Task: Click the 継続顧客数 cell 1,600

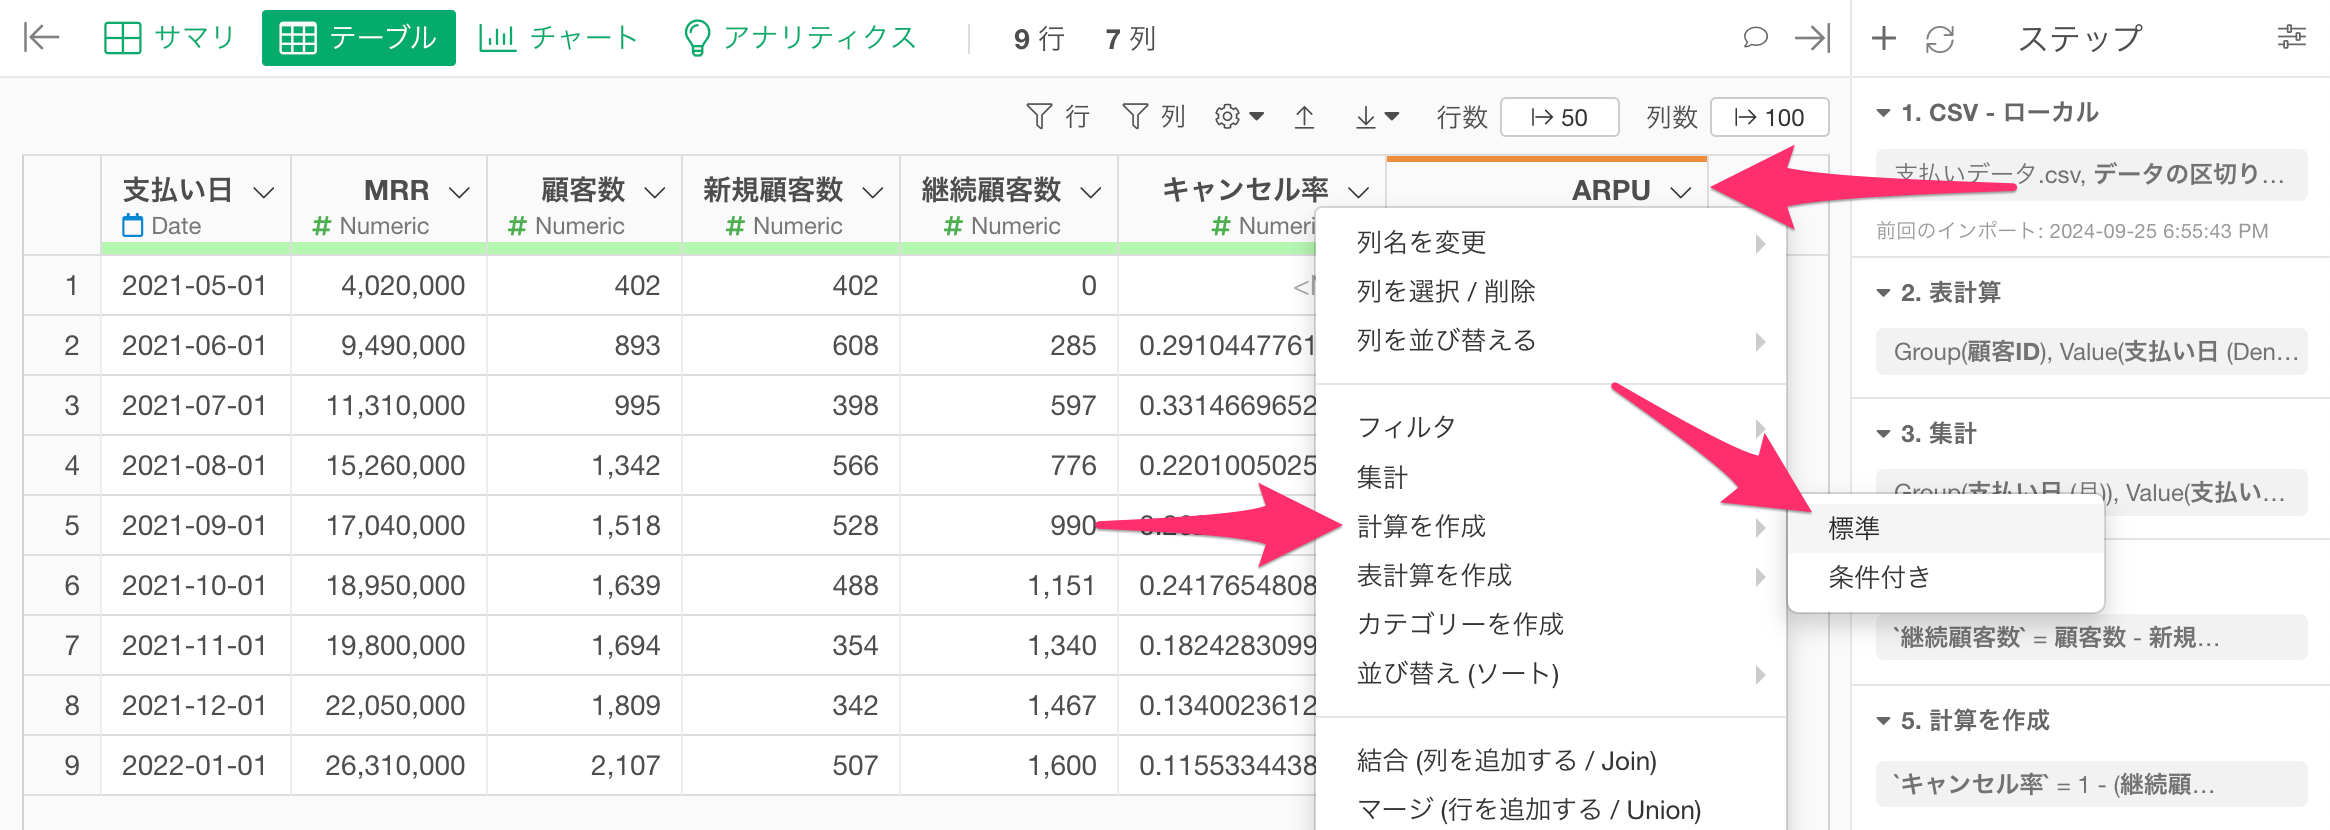Action: [1009, 766]
